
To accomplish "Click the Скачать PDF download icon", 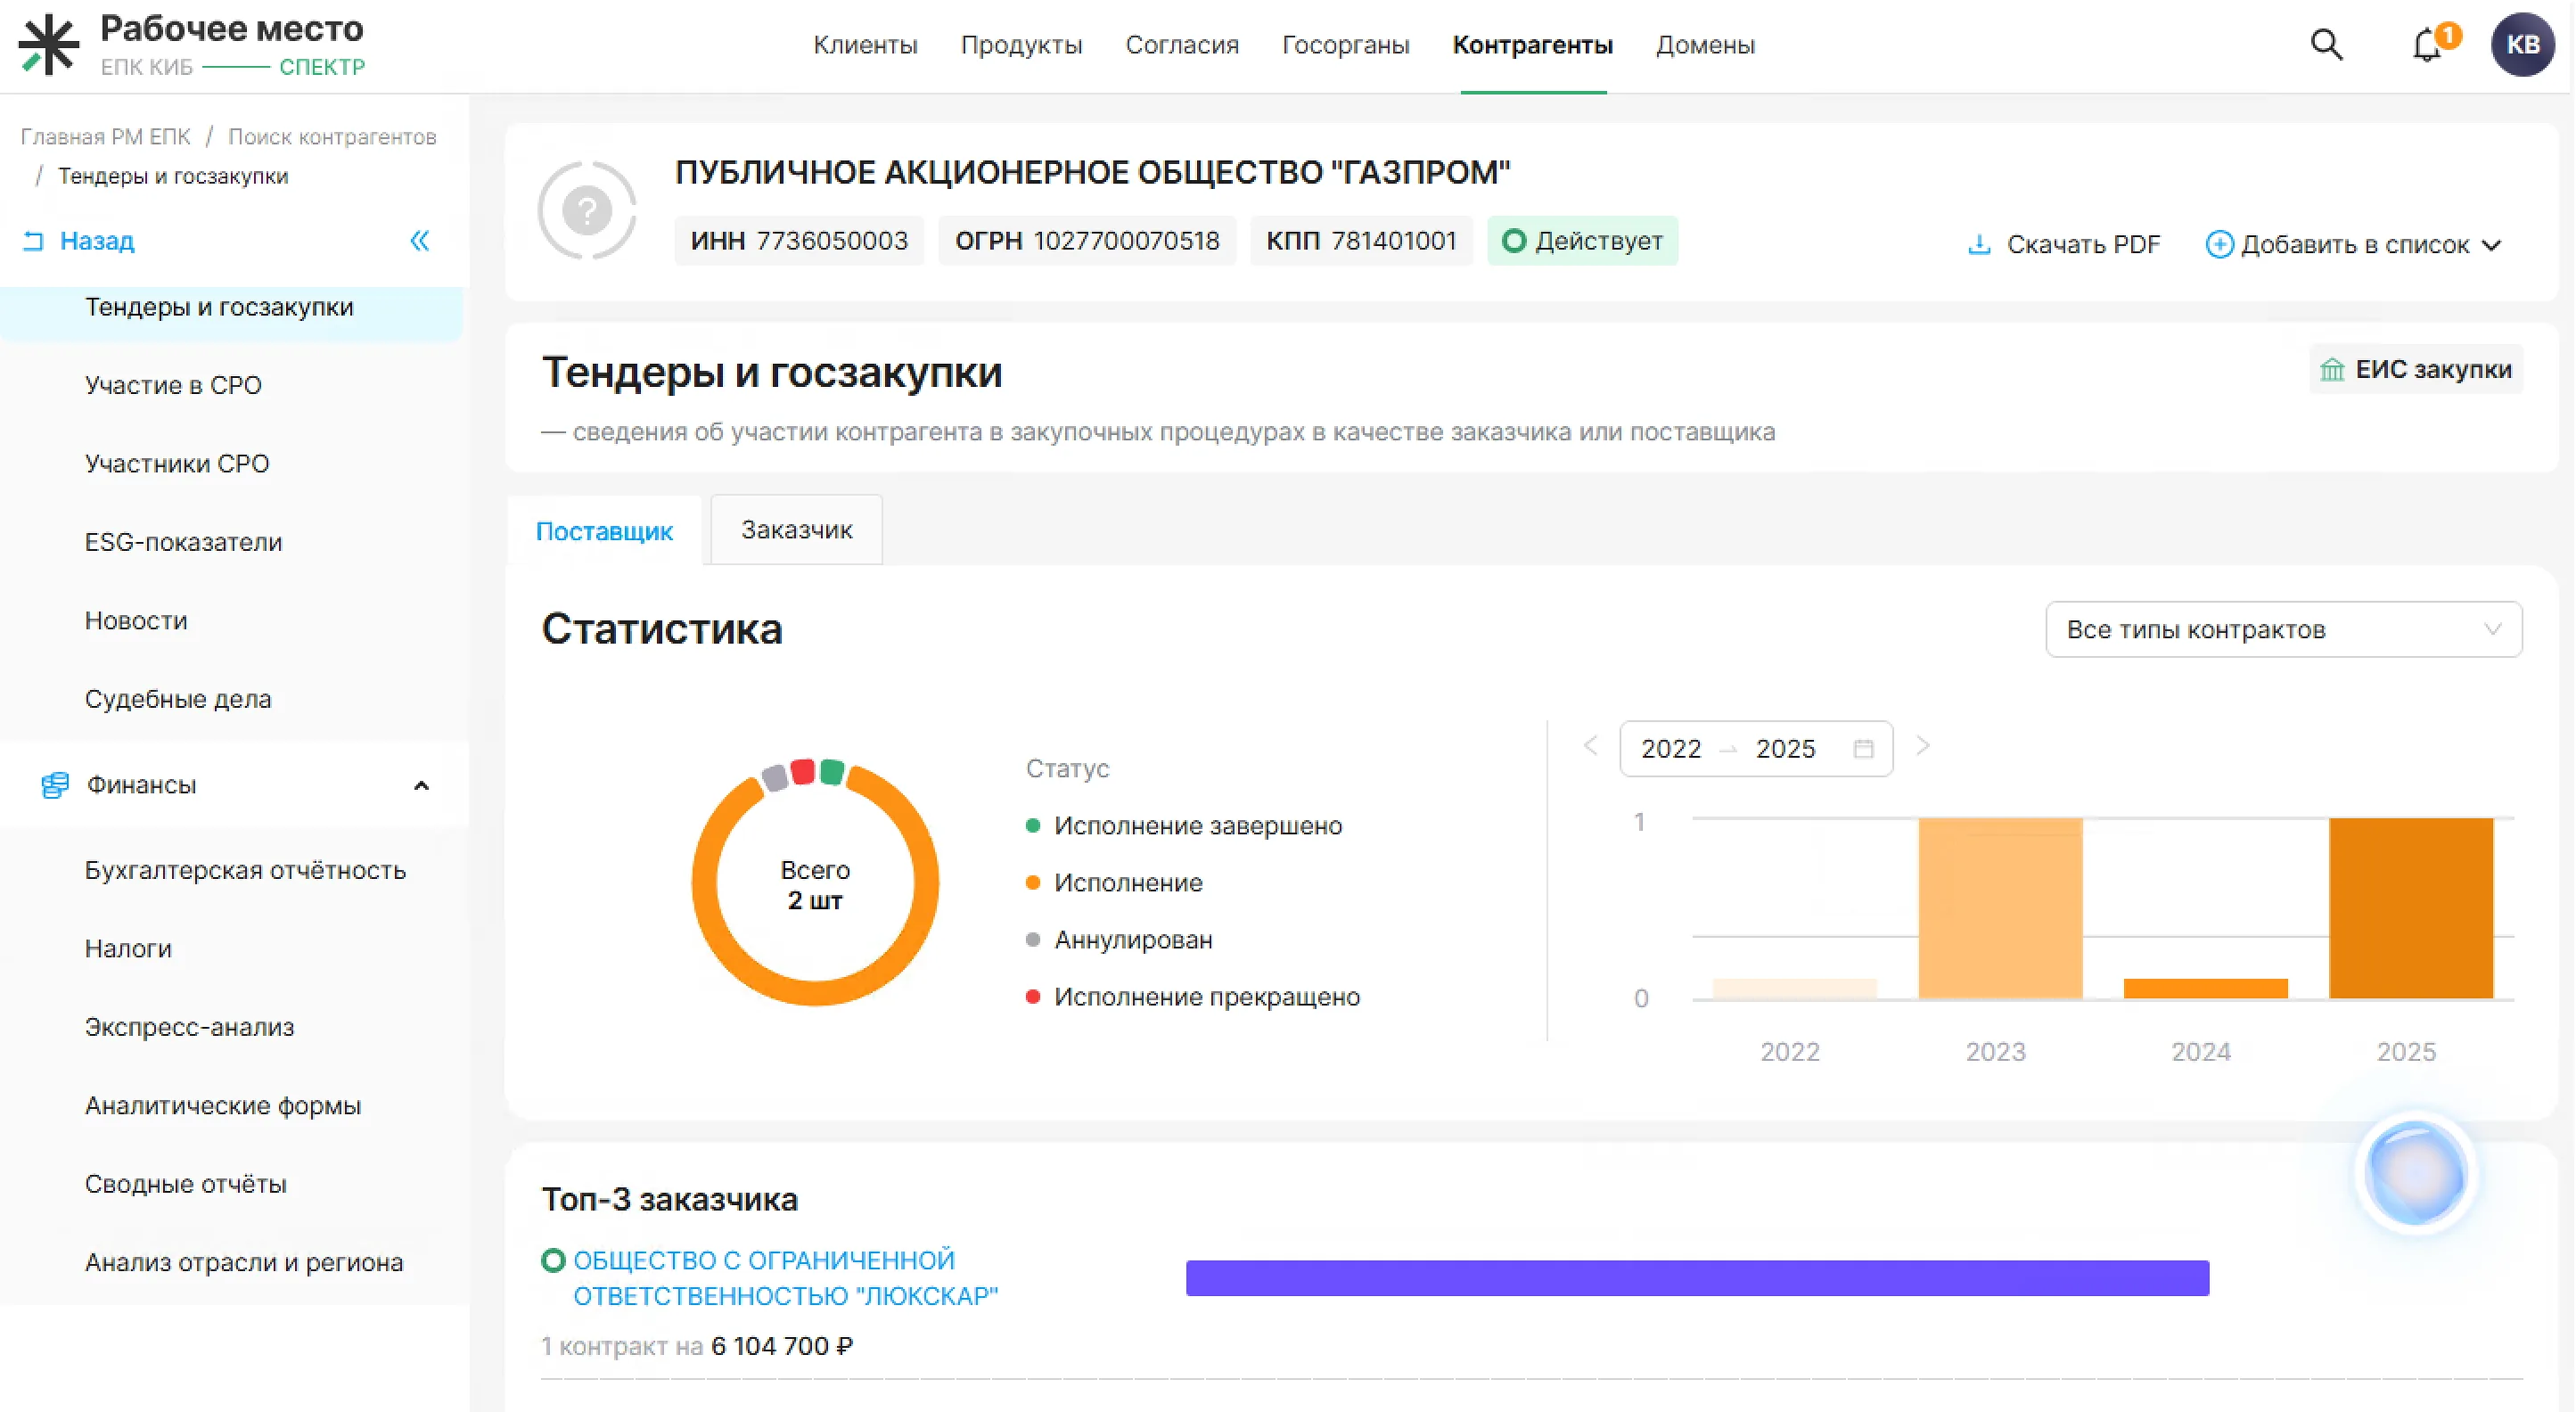I will coord(1978,245).
